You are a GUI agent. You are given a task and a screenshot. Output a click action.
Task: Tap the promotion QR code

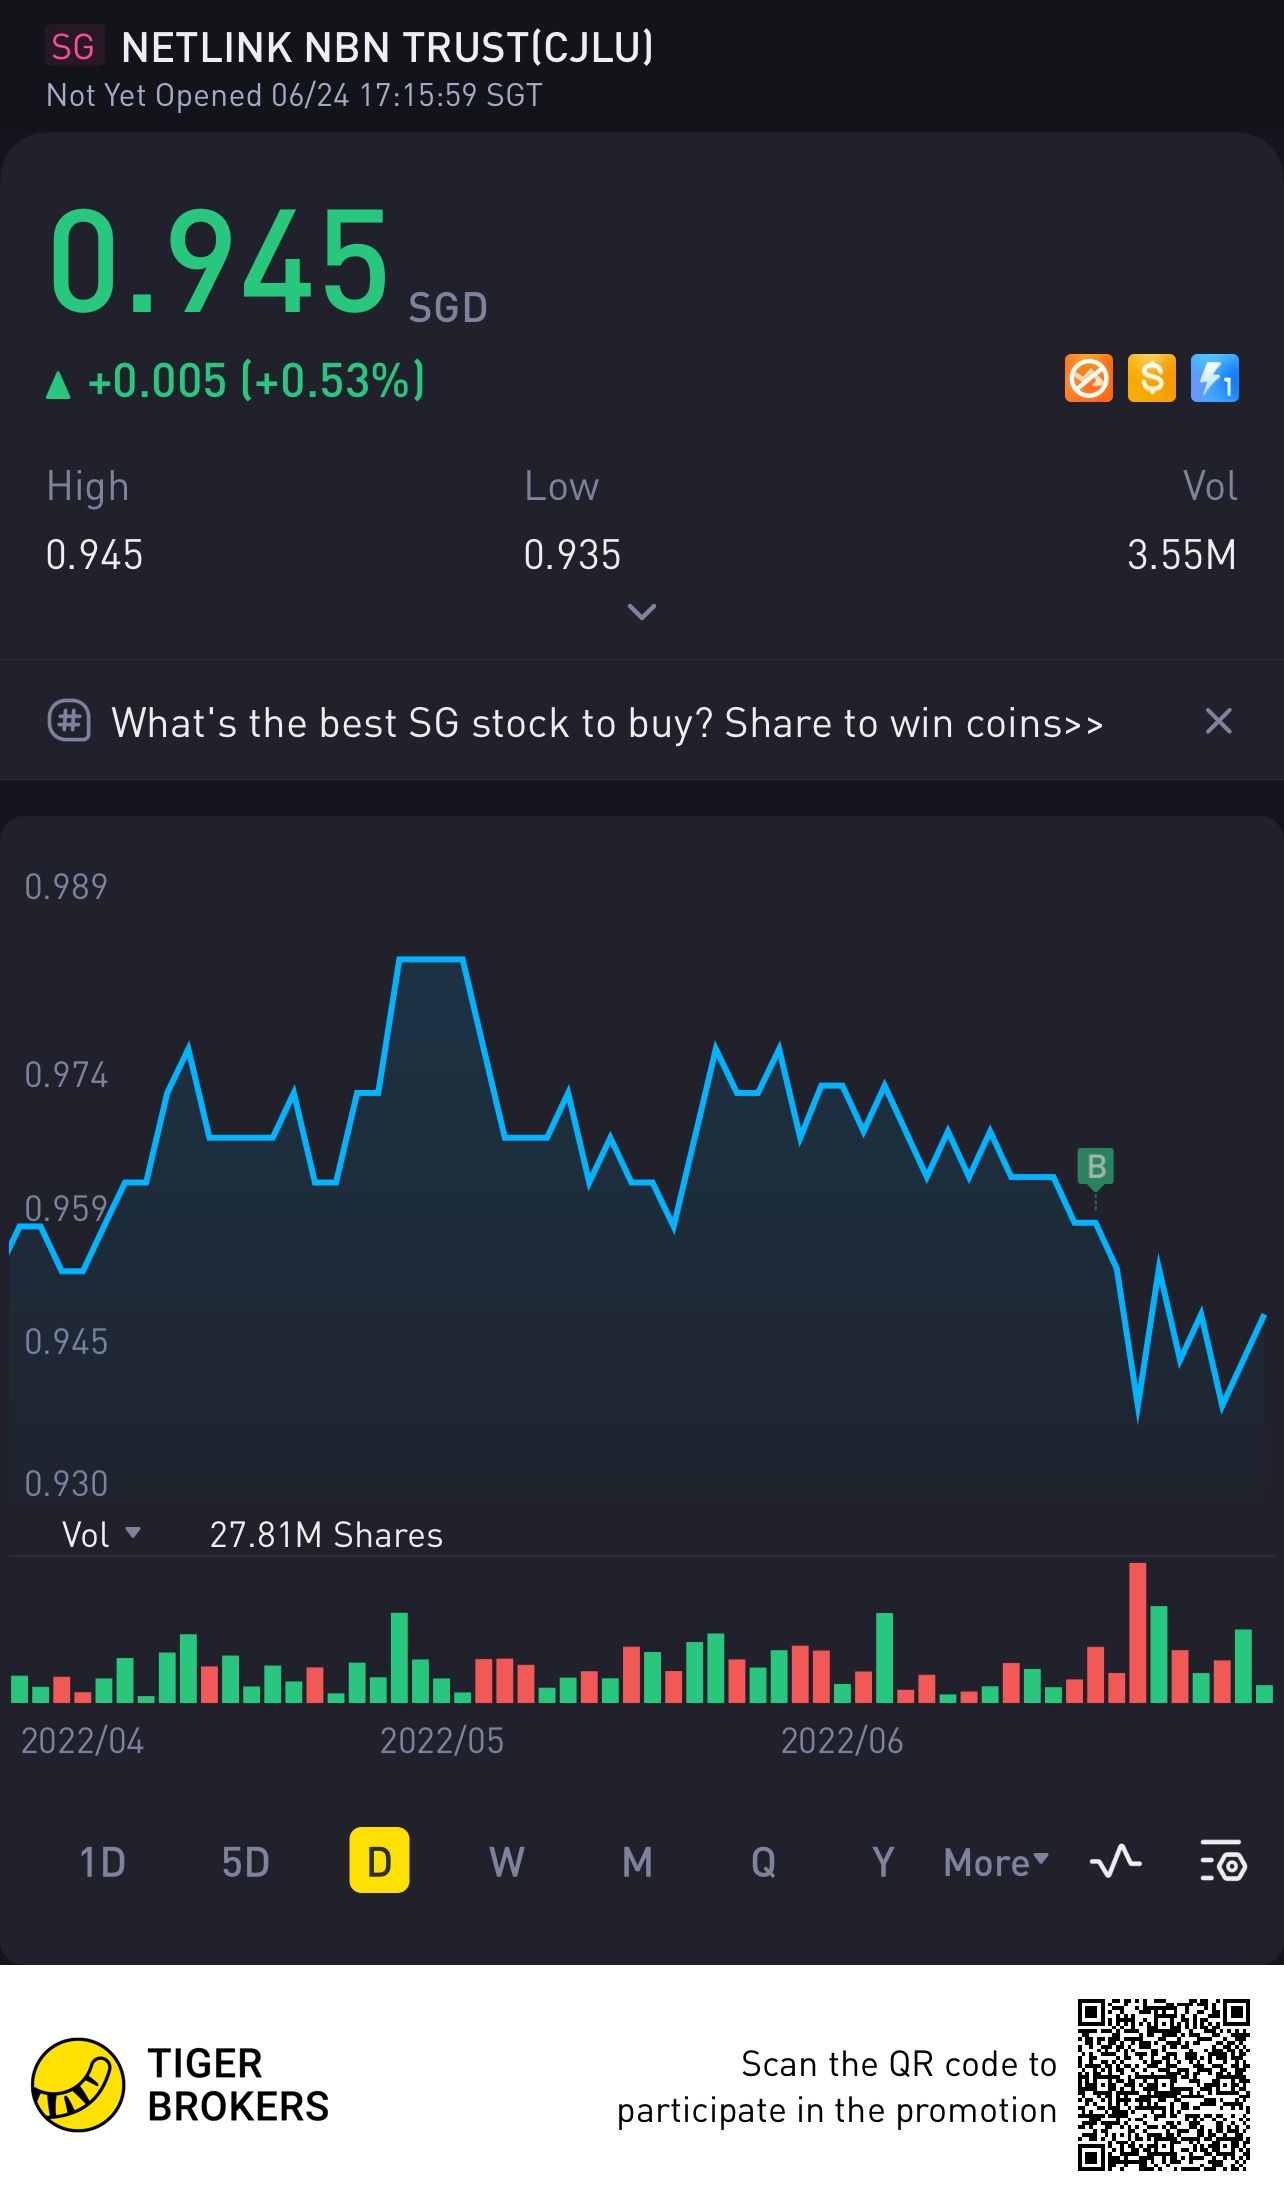(1163, 2084)
